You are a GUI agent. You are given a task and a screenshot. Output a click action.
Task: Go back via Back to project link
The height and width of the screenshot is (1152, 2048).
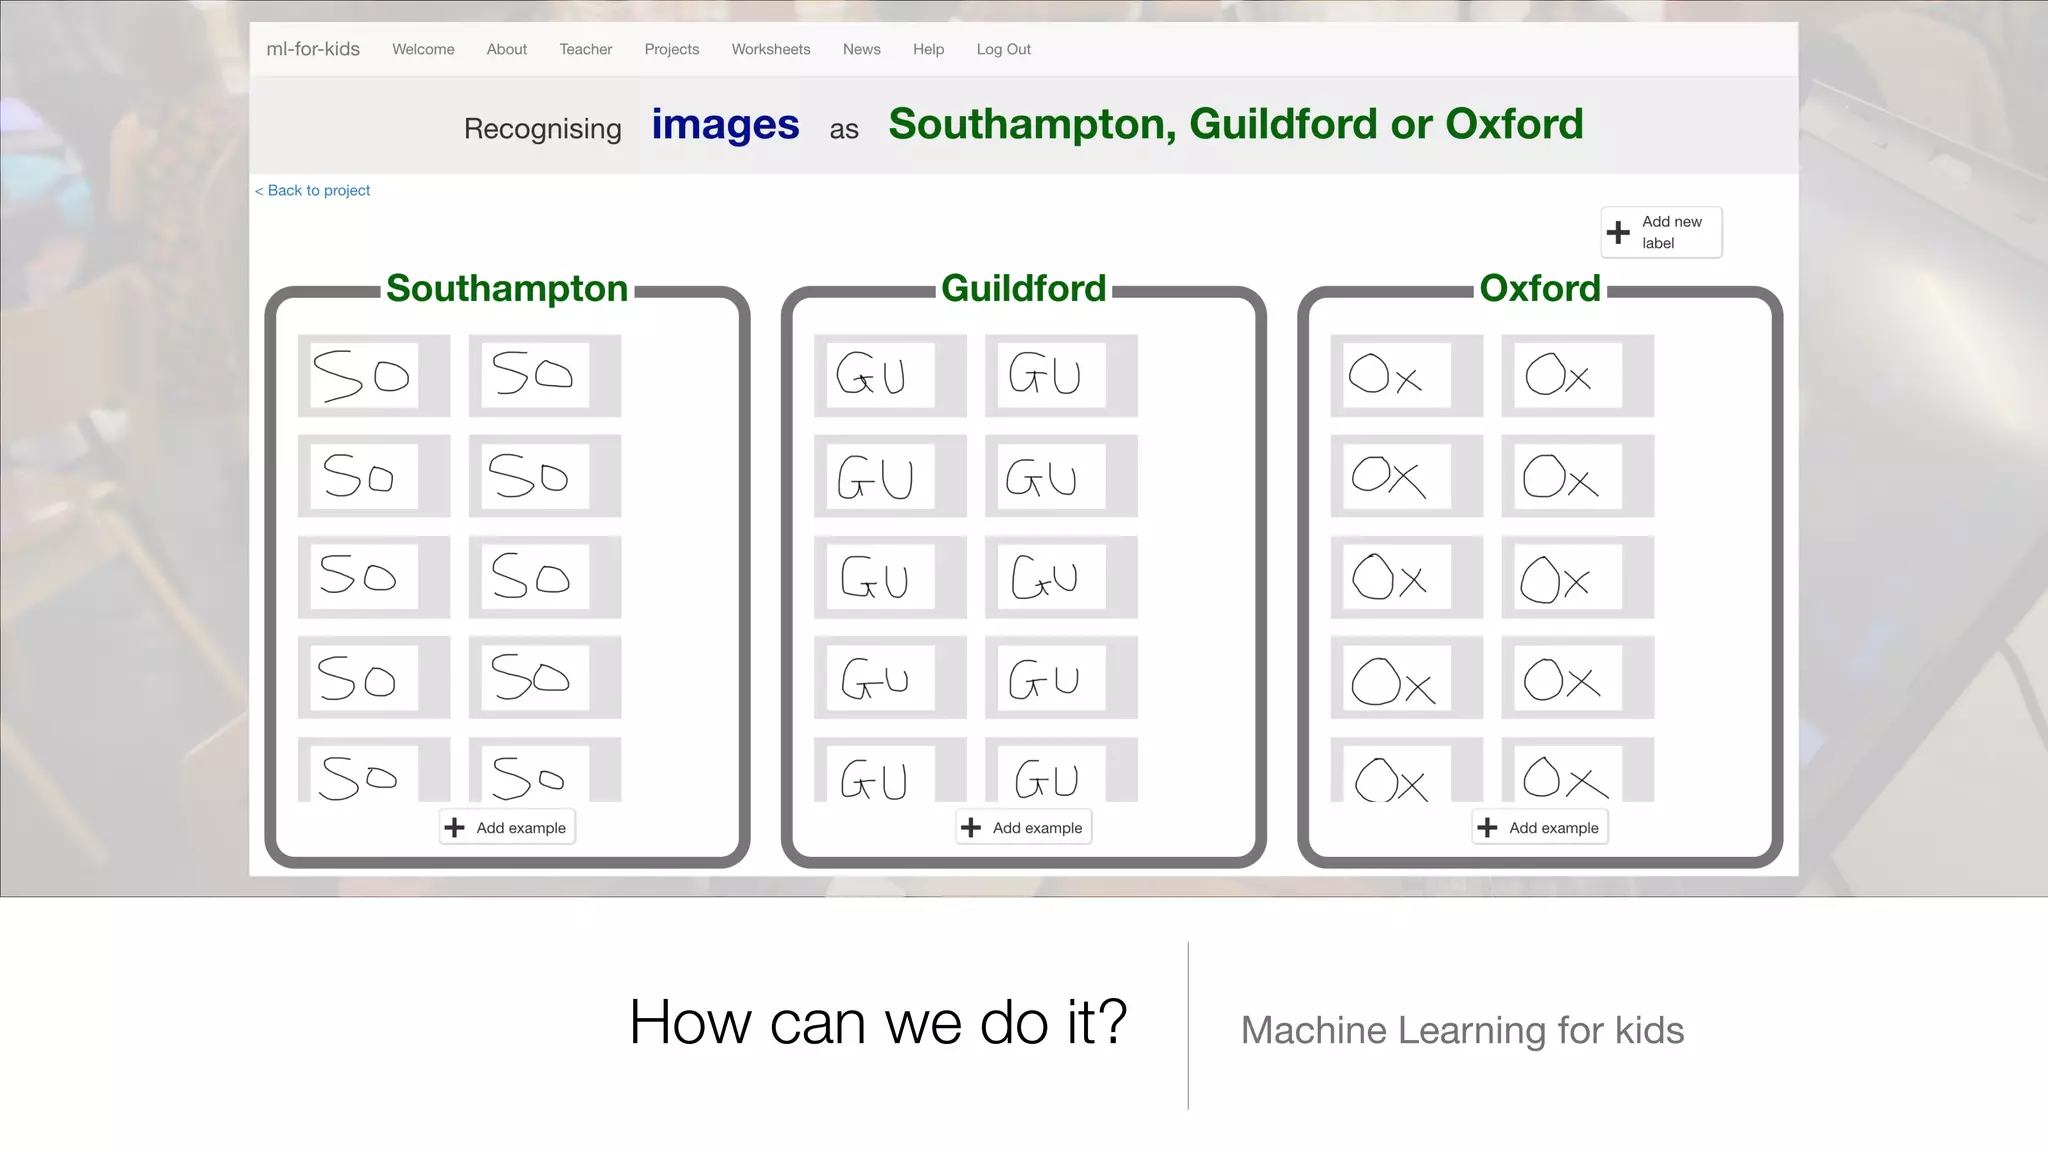tap(313, 190)
